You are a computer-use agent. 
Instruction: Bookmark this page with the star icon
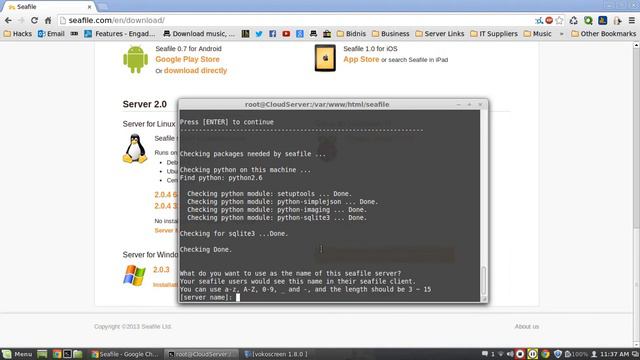(x=559, y=20)
